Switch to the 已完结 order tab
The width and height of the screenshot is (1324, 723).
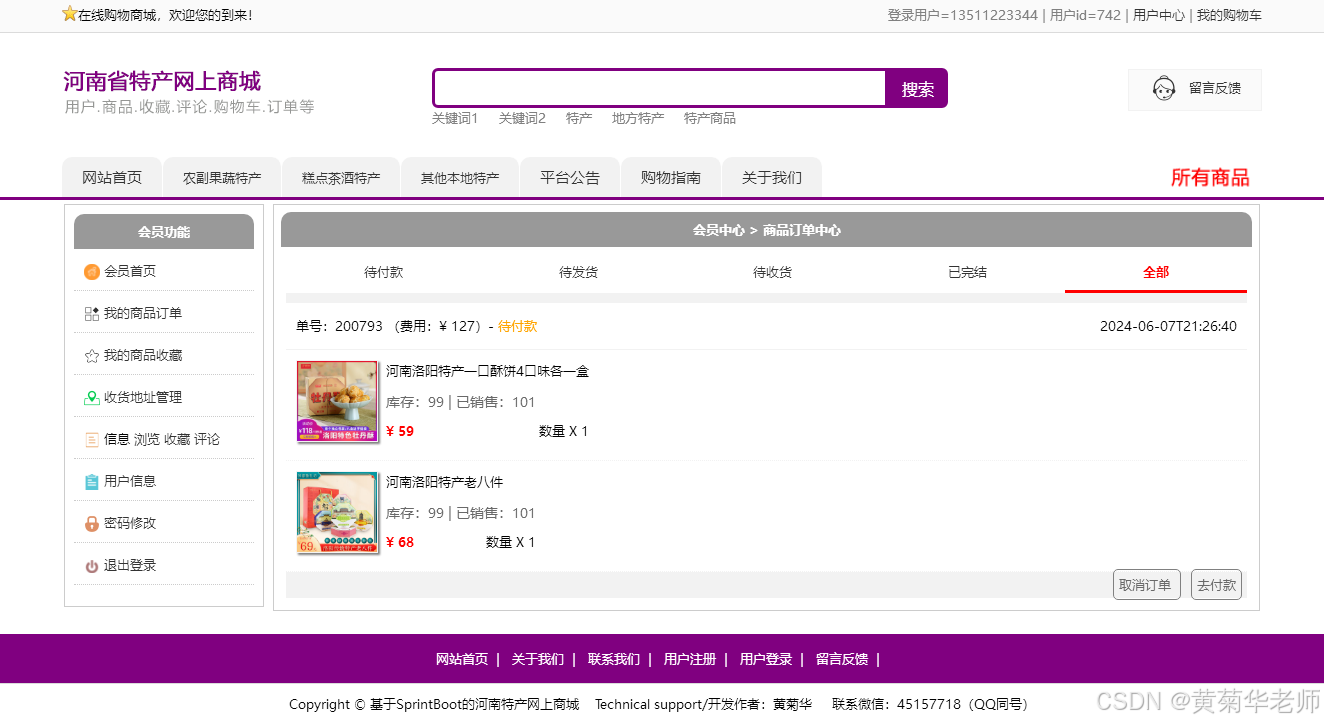point(966,271)
